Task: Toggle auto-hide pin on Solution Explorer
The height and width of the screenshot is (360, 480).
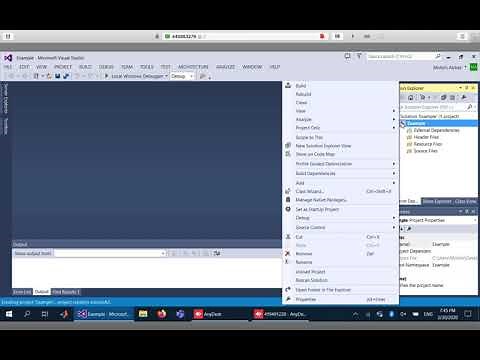Action: click(x=467, y=88)
